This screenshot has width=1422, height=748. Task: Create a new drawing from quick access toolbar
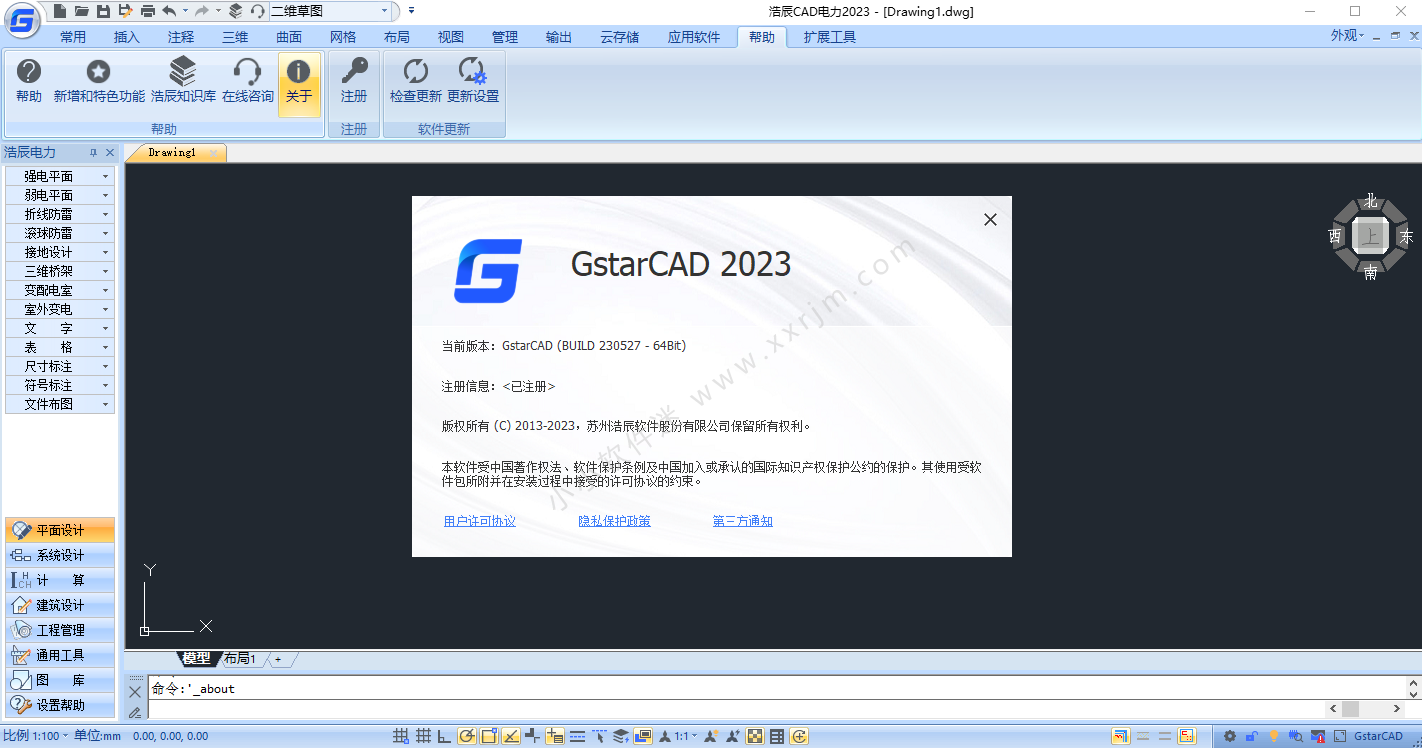(x=60, y=11)
